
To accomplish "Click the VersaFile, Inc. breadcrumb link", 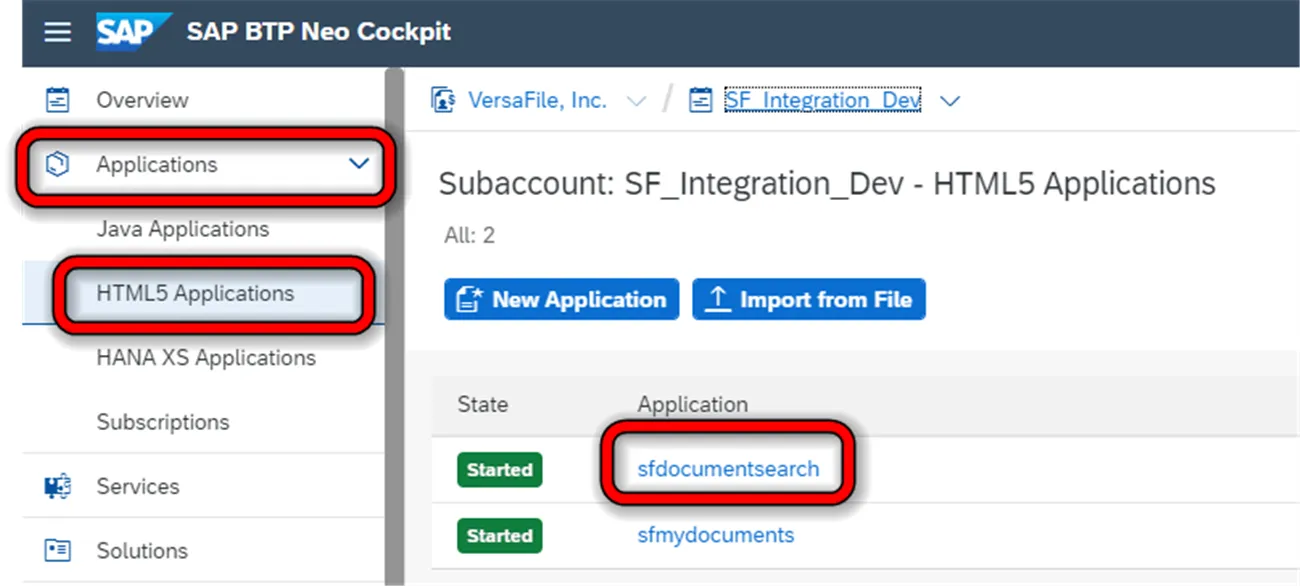I will [x=537, y=100].
